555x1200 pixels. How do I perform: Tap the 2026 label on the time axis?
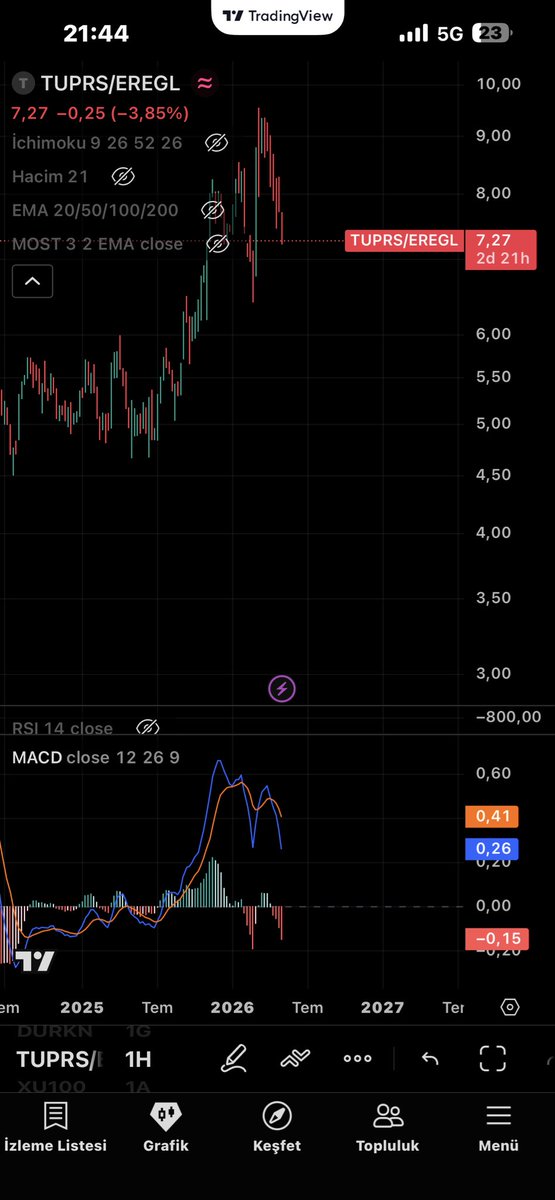233,1007
